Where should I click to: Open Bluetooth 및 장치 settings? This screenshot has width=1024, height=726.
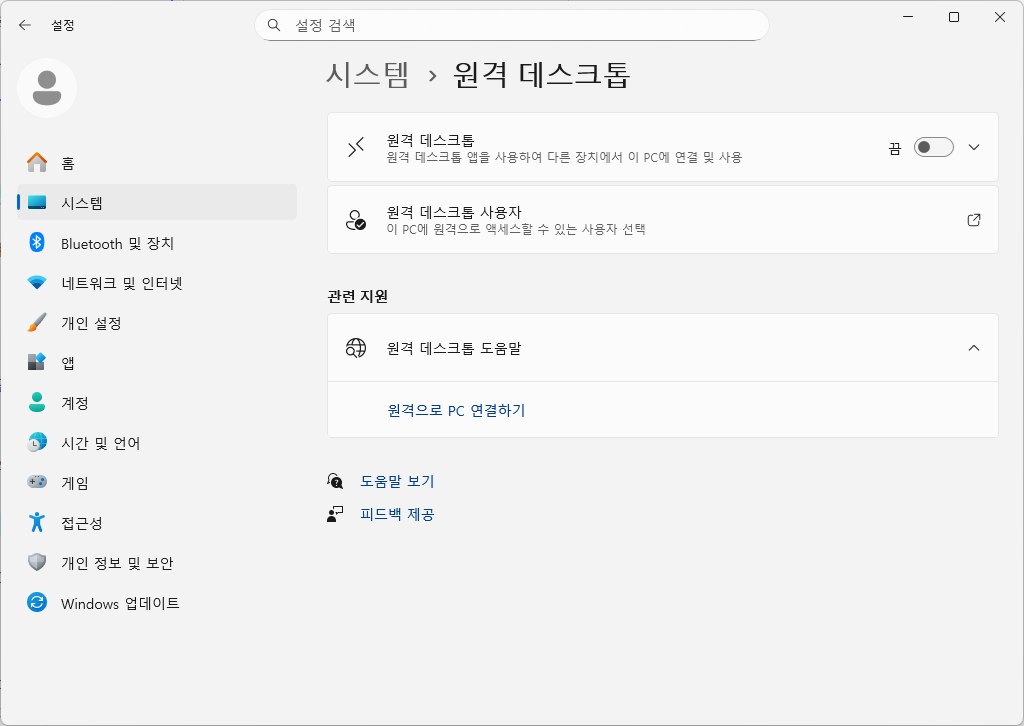click(157, 243)
